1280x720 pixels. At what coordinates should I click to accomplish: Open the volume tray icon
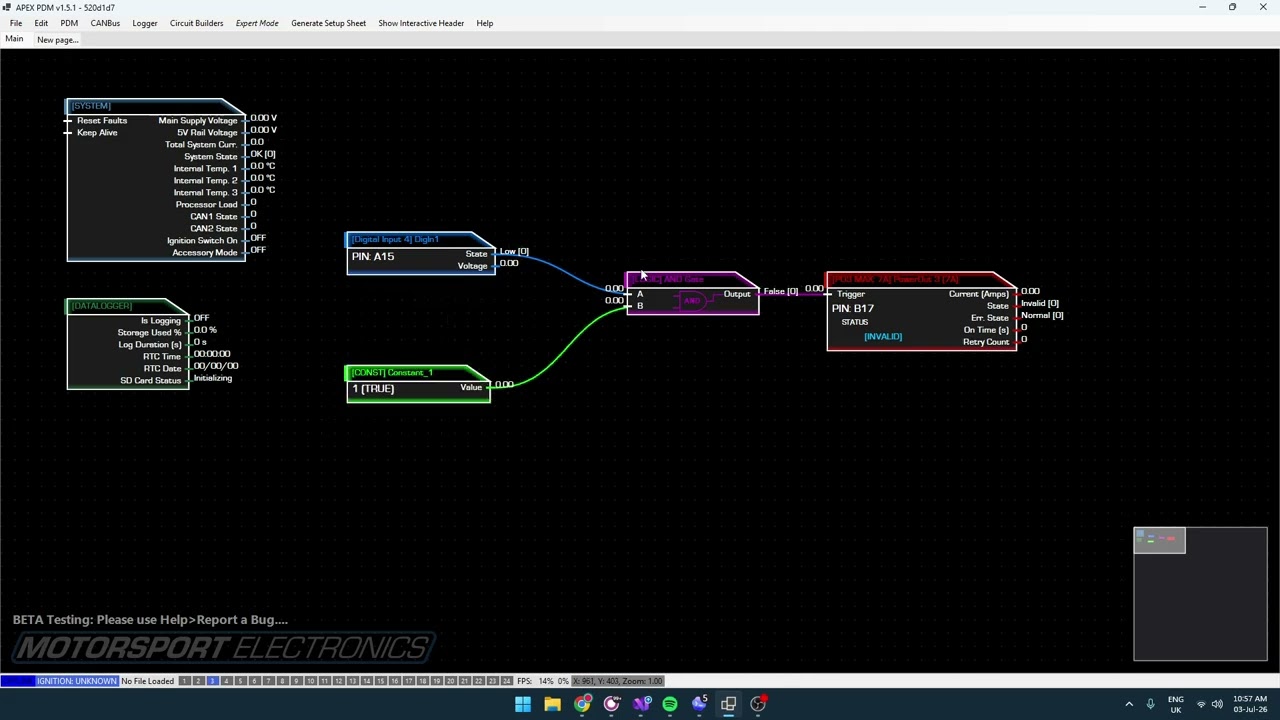tap(1217, 704)
